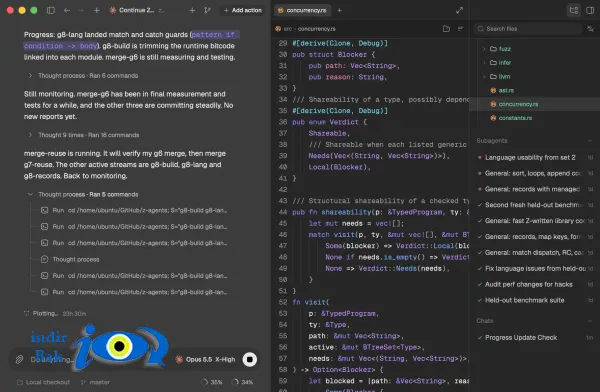Click the 'Plotting.. 23h 30m' status
This screenshot has width=600, height=392.
tap(55, 314)
